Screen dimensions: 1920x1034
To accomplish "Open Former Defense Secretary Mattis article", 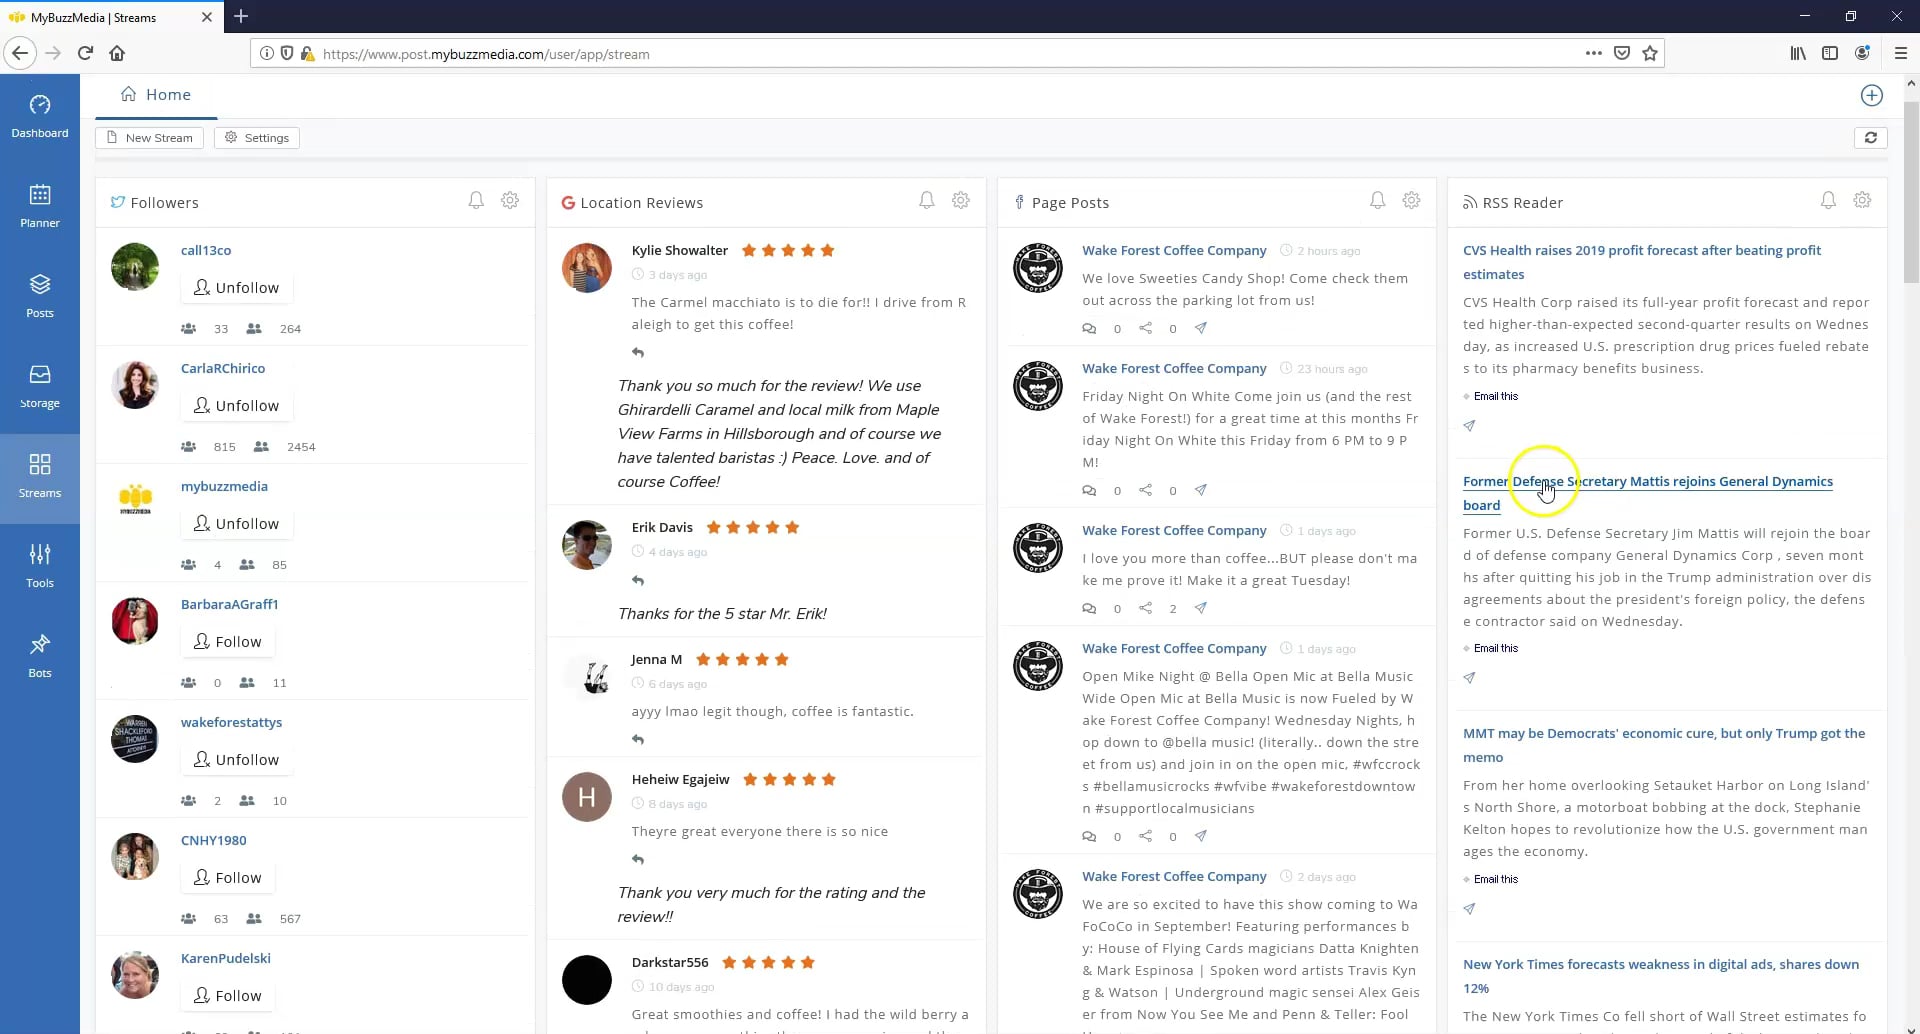I will [1648, 493].
